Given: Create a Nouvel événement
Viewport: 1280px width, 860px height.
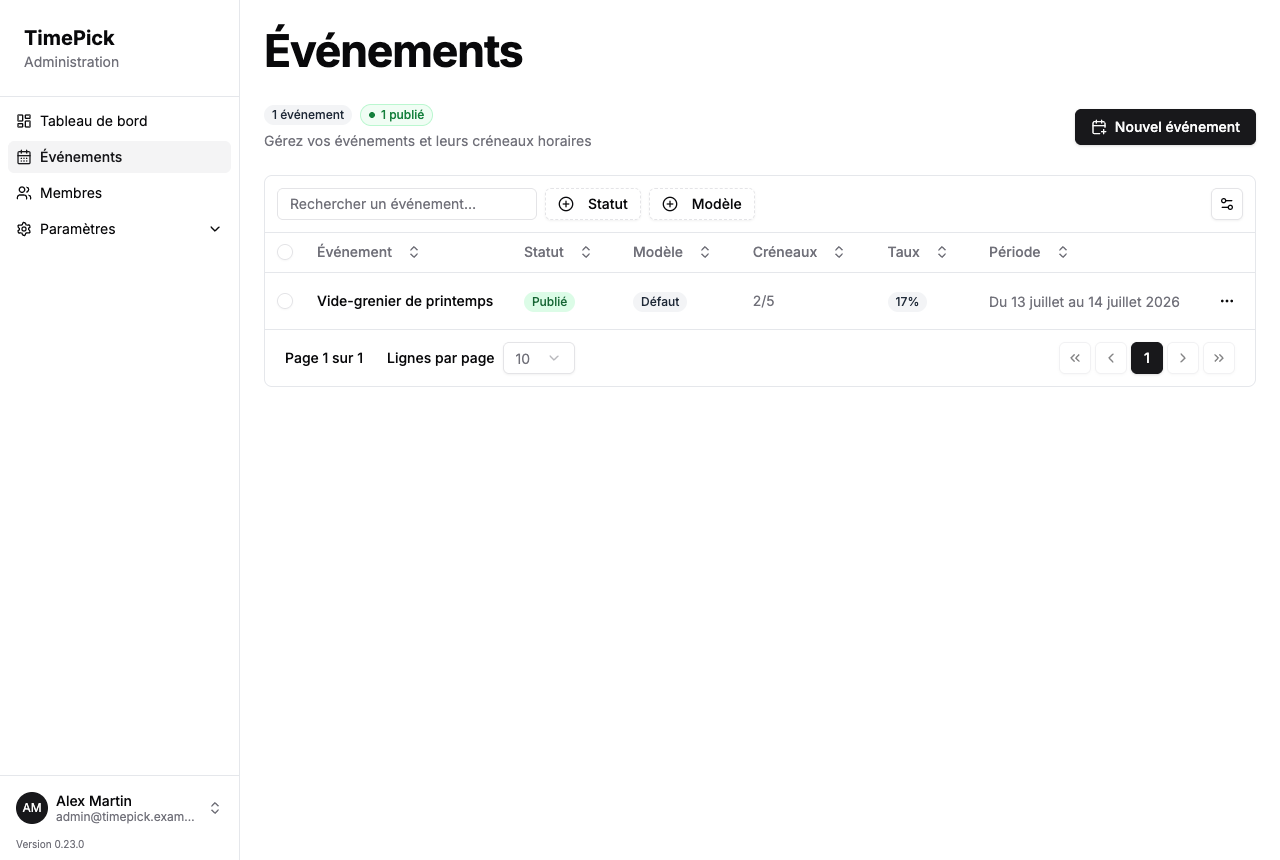Looking at the screenshot, I should coord(1165,127).
